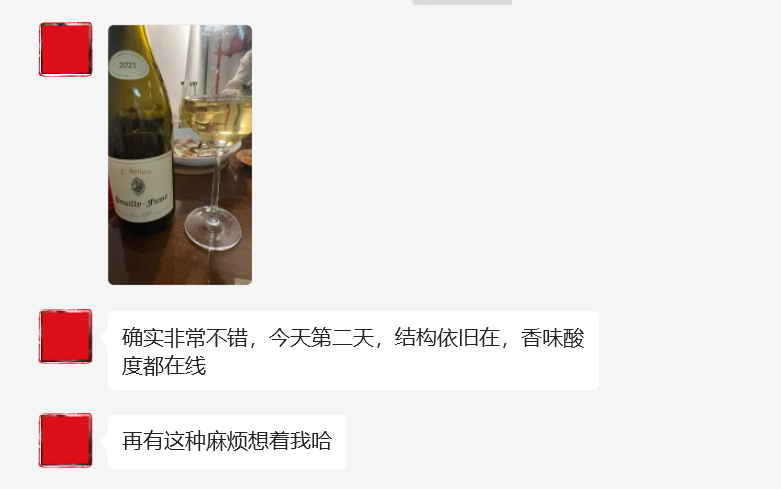Click the red avatar beside the photo
The image size is (781, 489).
click(x=66, y=49)
